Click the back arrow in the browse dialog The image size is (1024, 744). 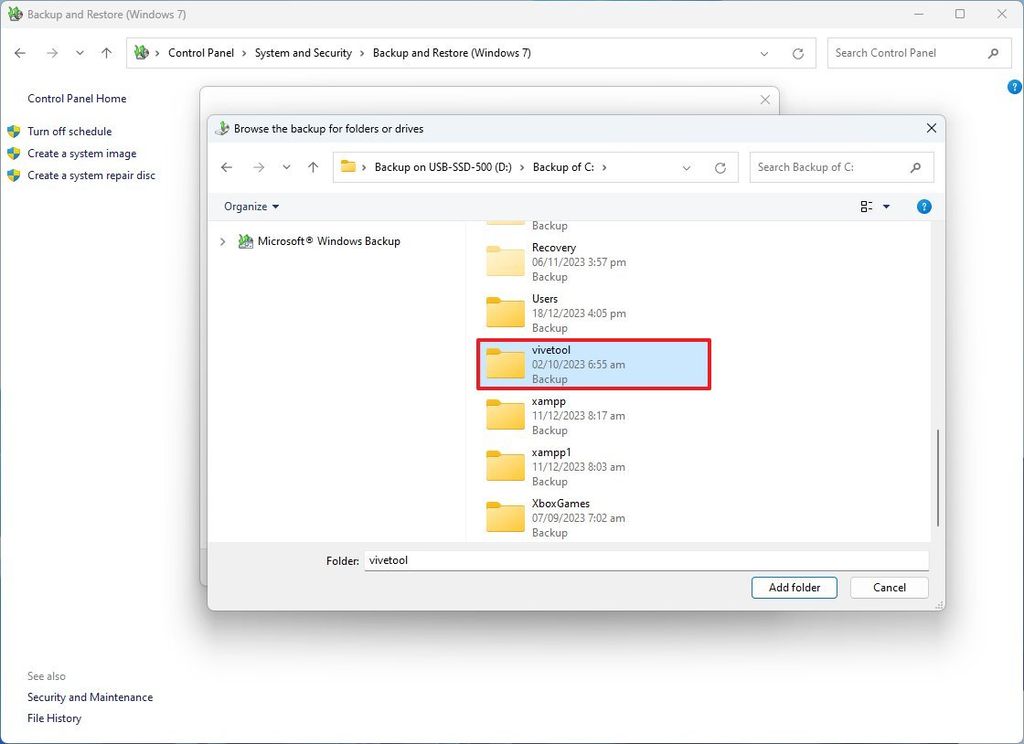(x=227, y=167)
